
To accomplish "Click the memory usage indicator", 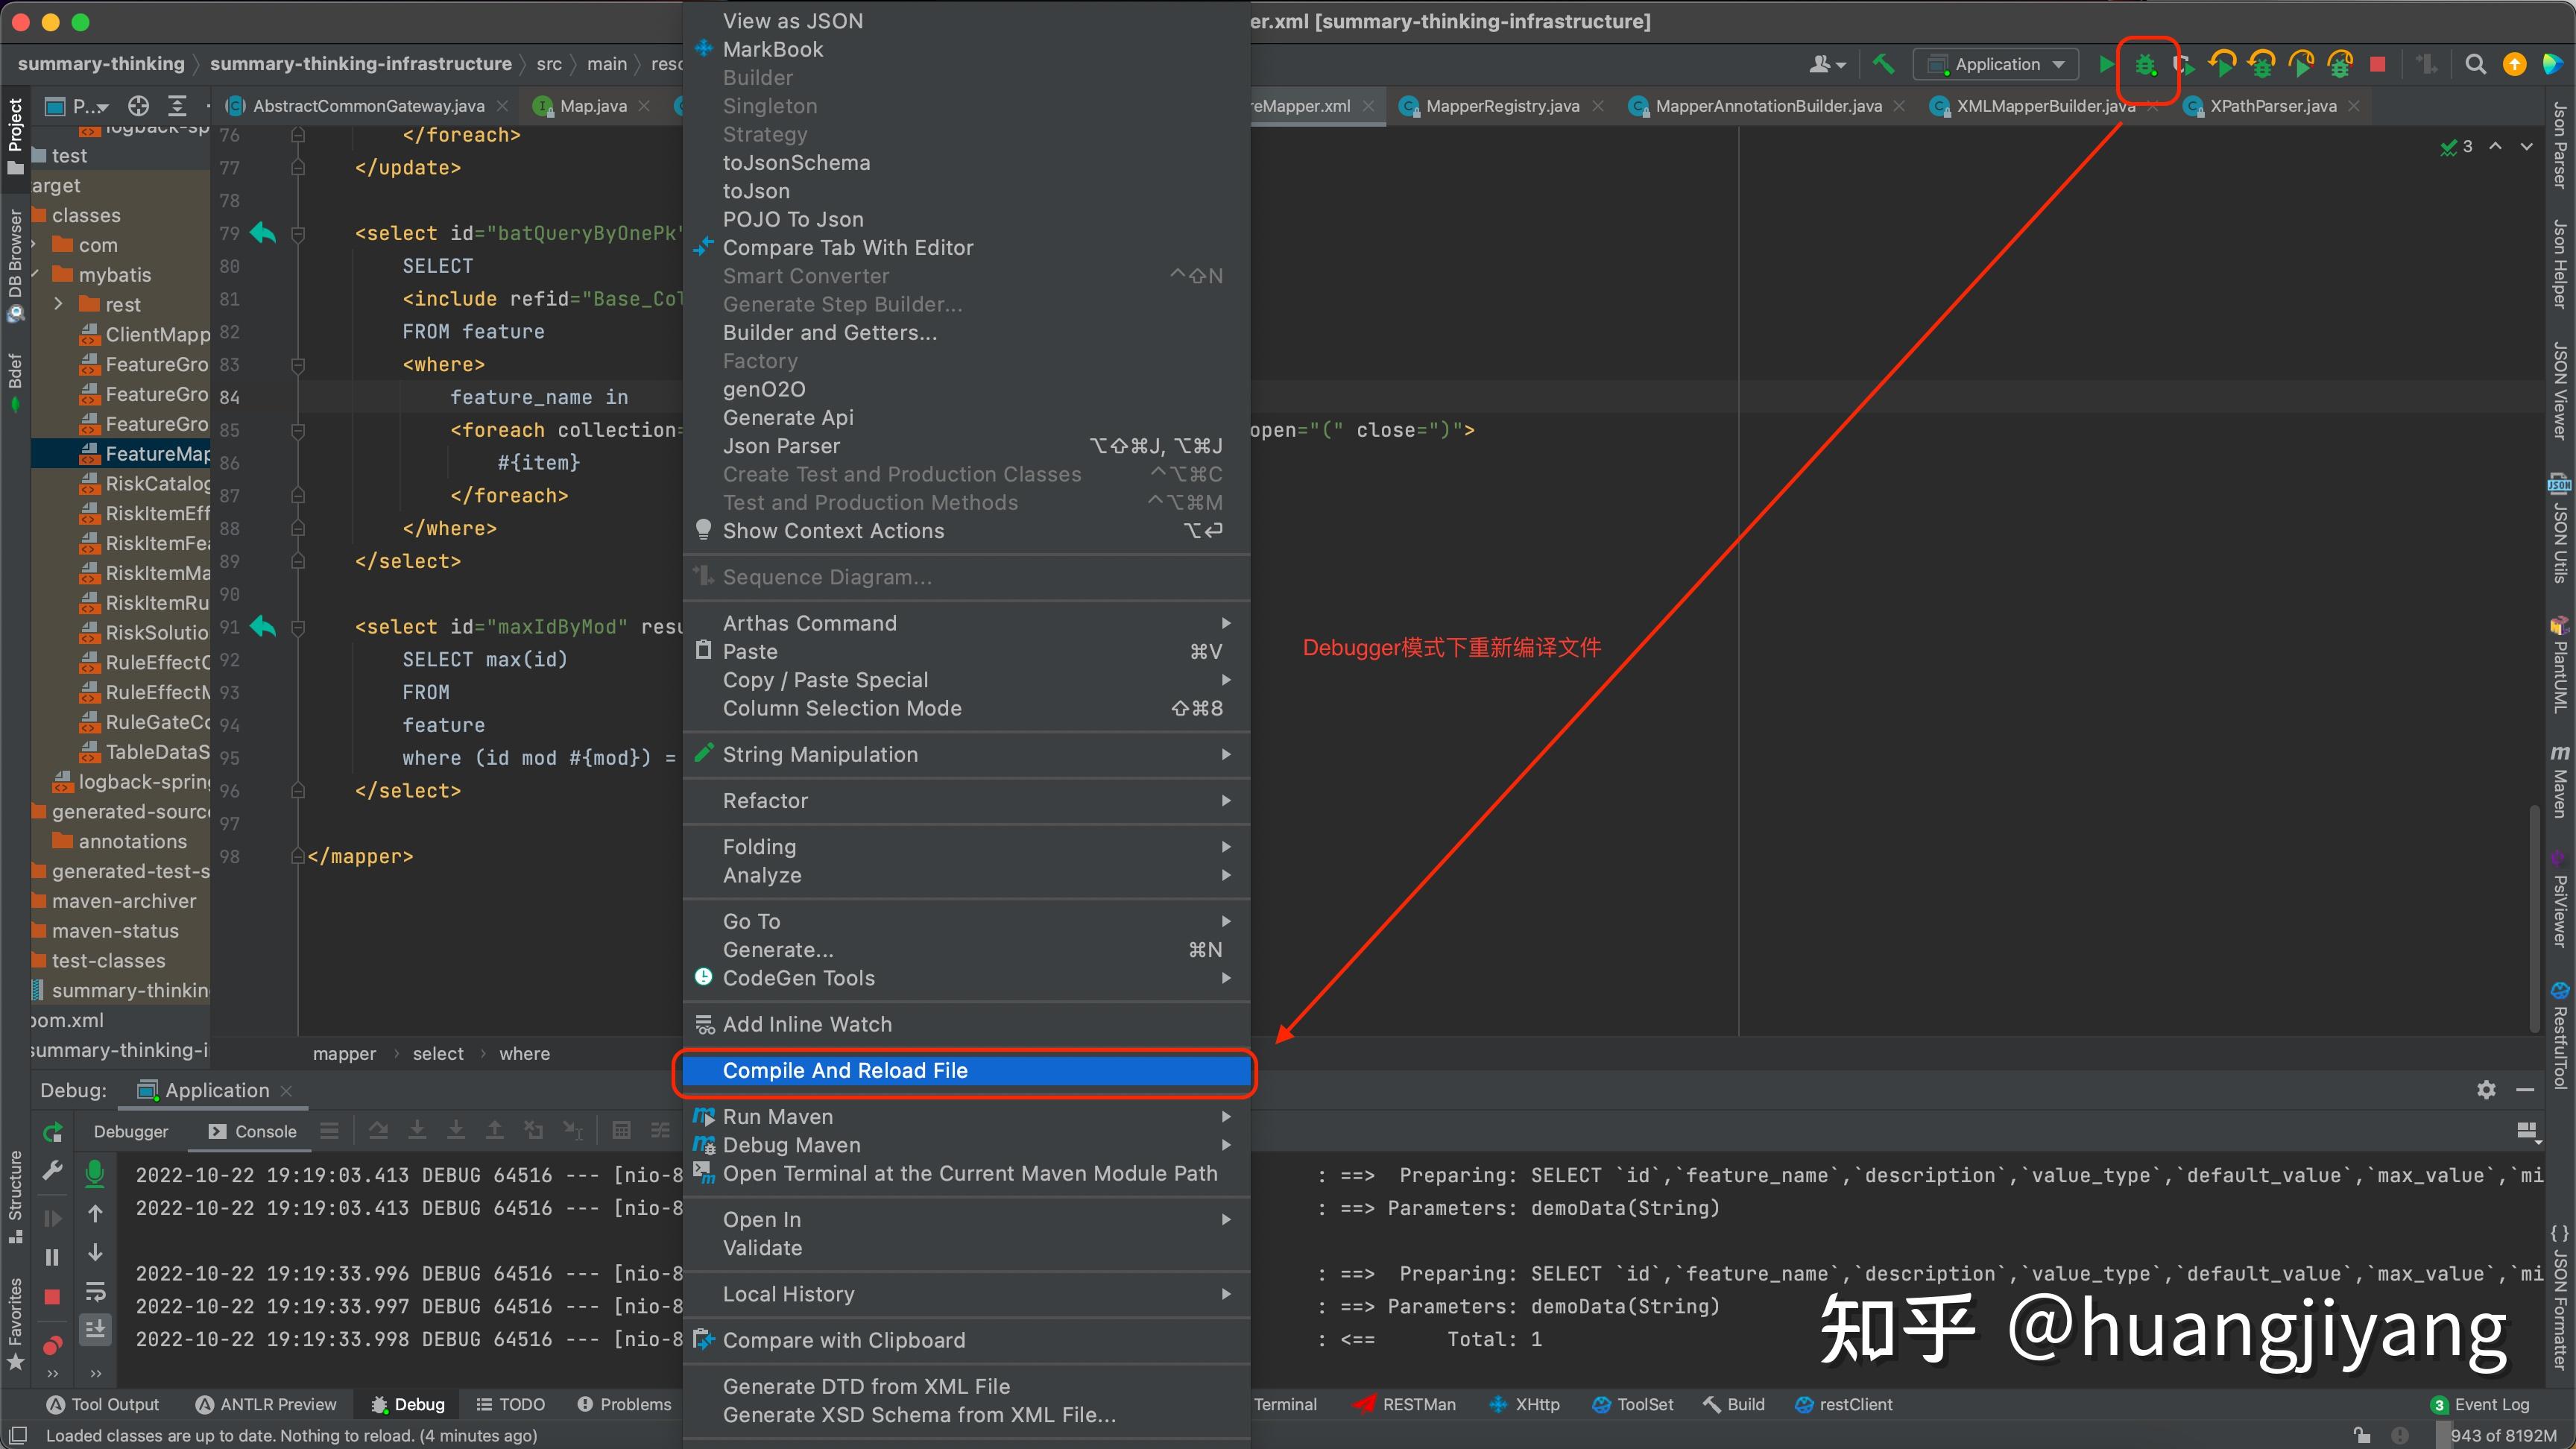I will 2503,1436.
